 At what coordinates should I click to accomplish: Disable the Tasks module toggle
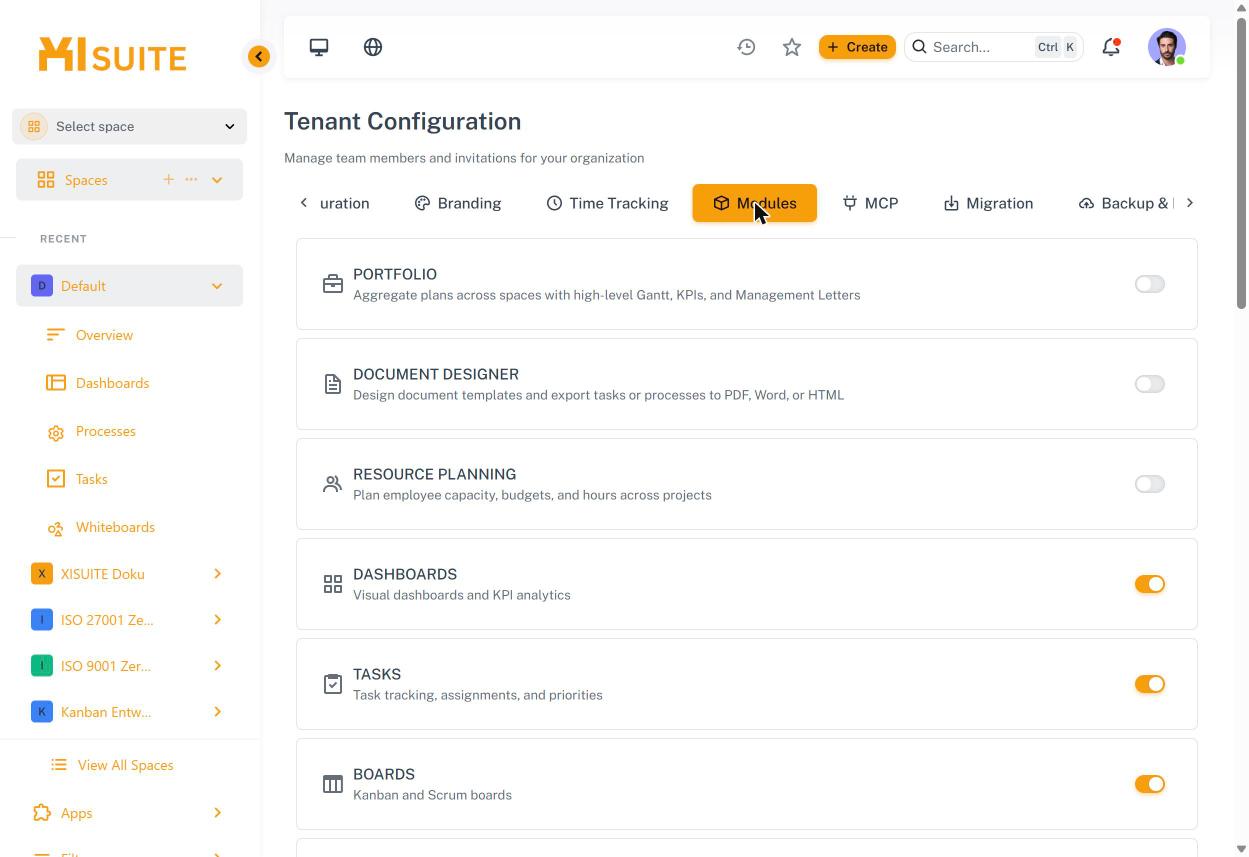click(x=1150, y=684)
